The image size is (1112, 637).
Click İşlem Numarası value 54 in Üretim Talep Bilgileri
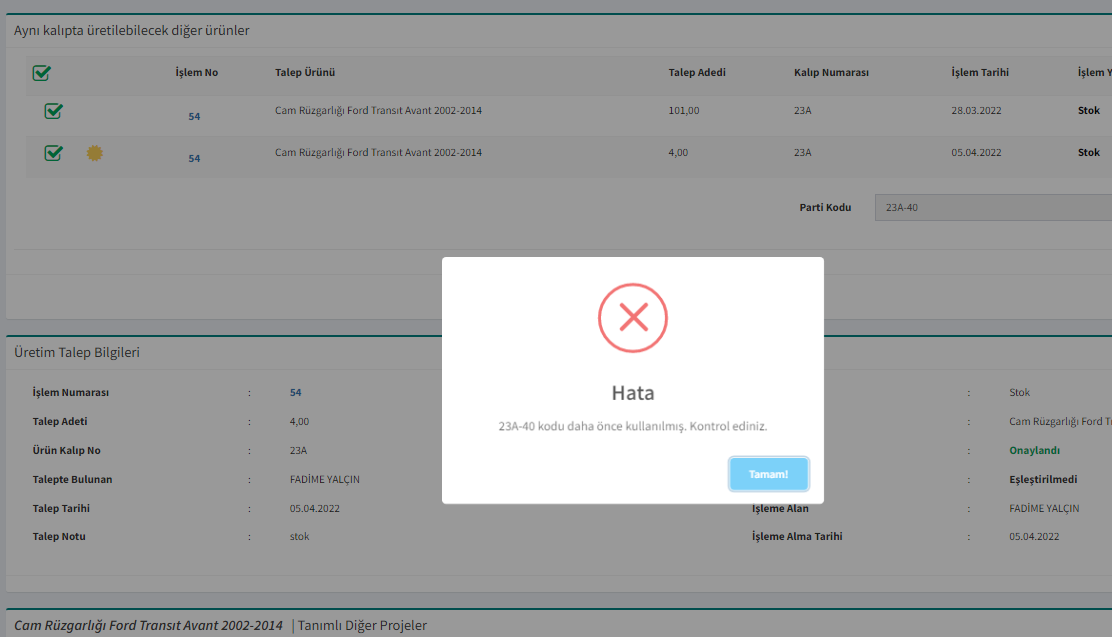(x=295, y=393)
